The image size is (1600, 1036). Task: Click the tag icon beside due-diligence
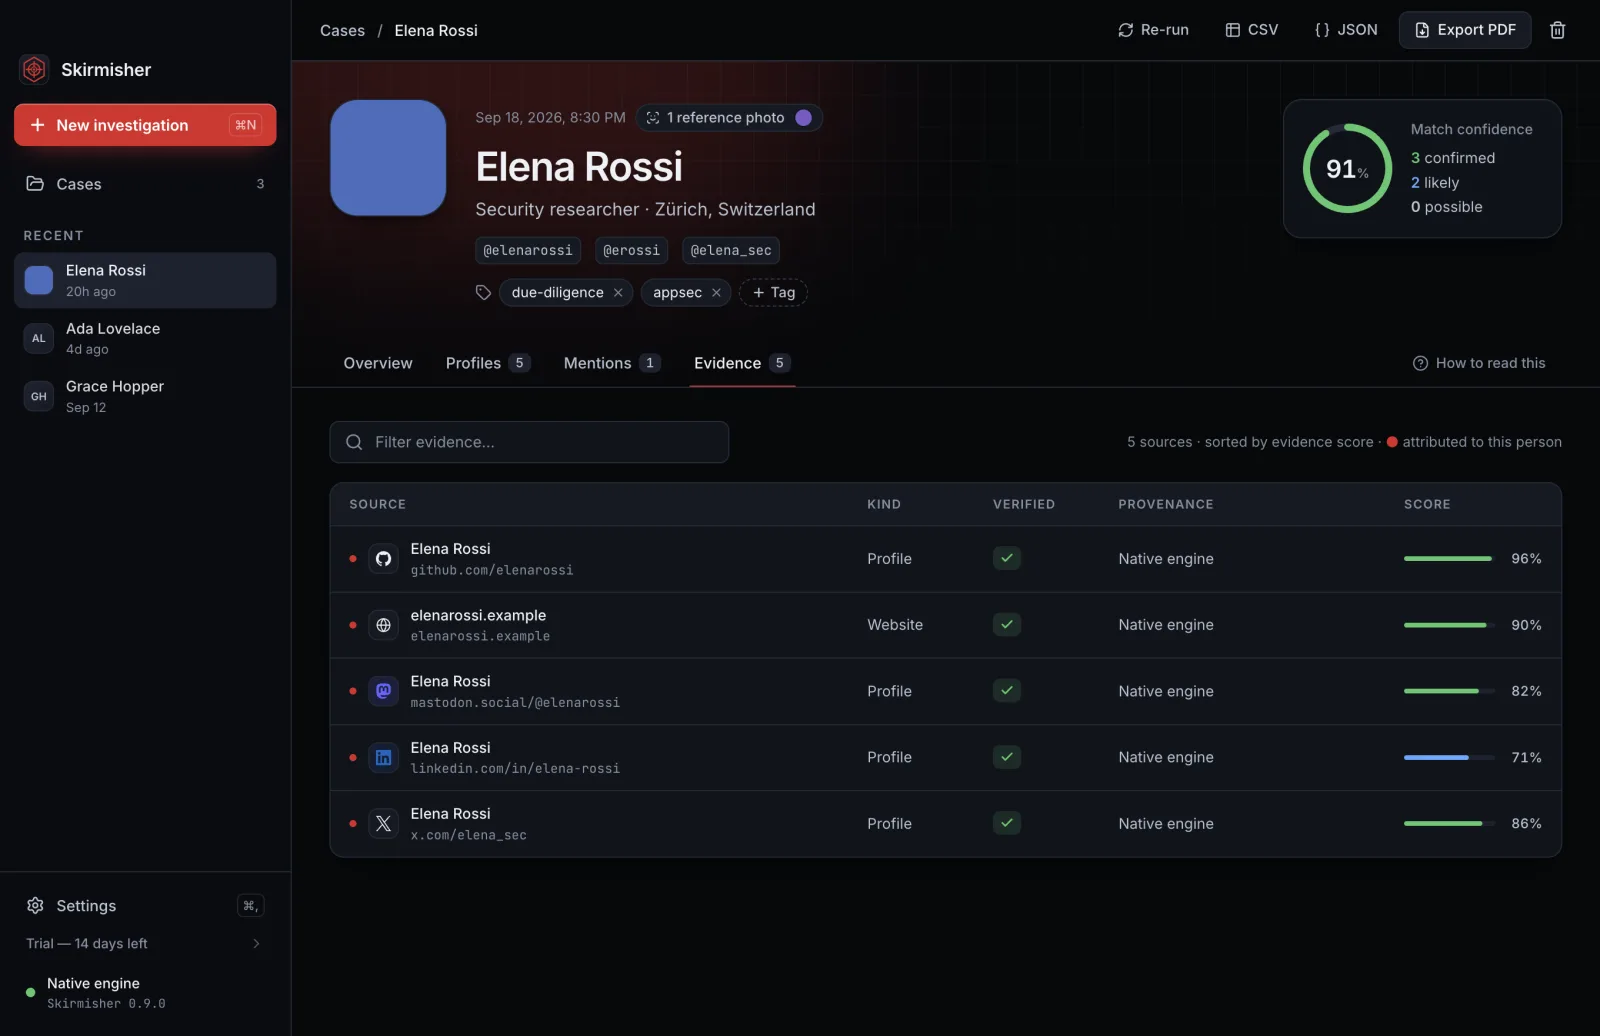pos(483,293)
